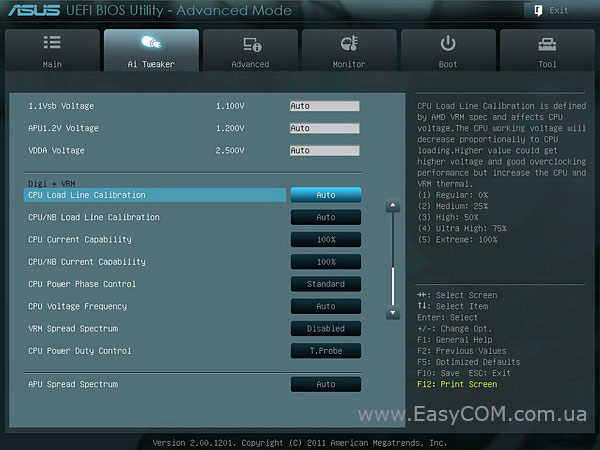The height and width of the screenshot is (450, 600).
Task: Click the 2.500V value
Action: pyautogui.click(x=230, y=150)
